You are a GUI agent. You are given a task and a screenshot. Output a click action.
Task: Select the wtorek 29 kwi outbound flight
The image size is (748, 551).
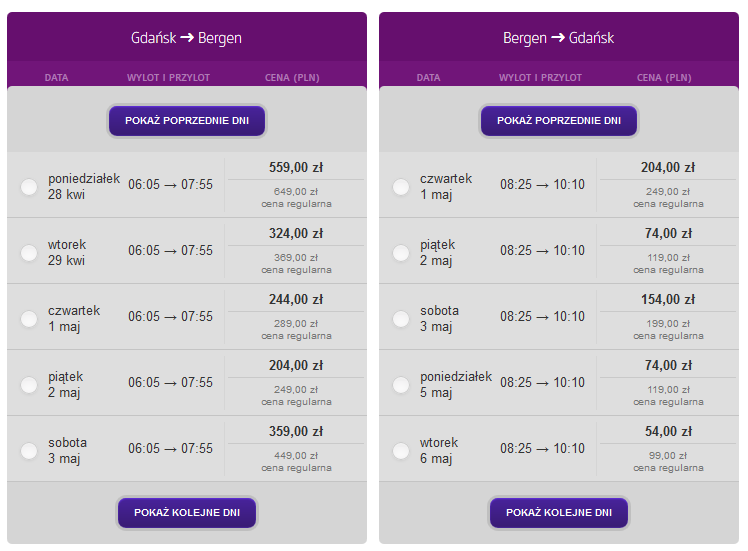point(29,252)
